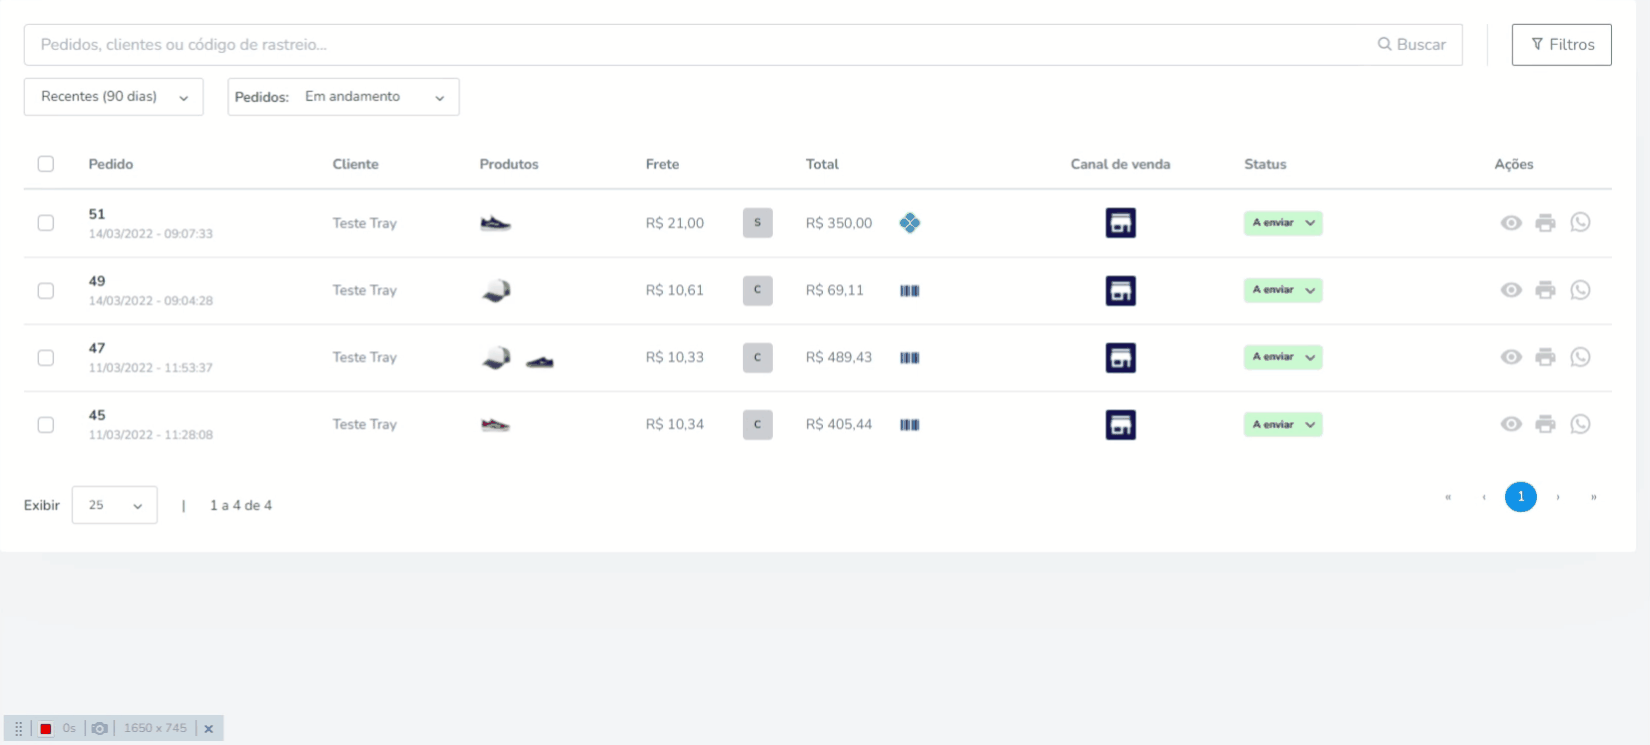Open A enviar status dropdown for order 51

point(1283,223)
